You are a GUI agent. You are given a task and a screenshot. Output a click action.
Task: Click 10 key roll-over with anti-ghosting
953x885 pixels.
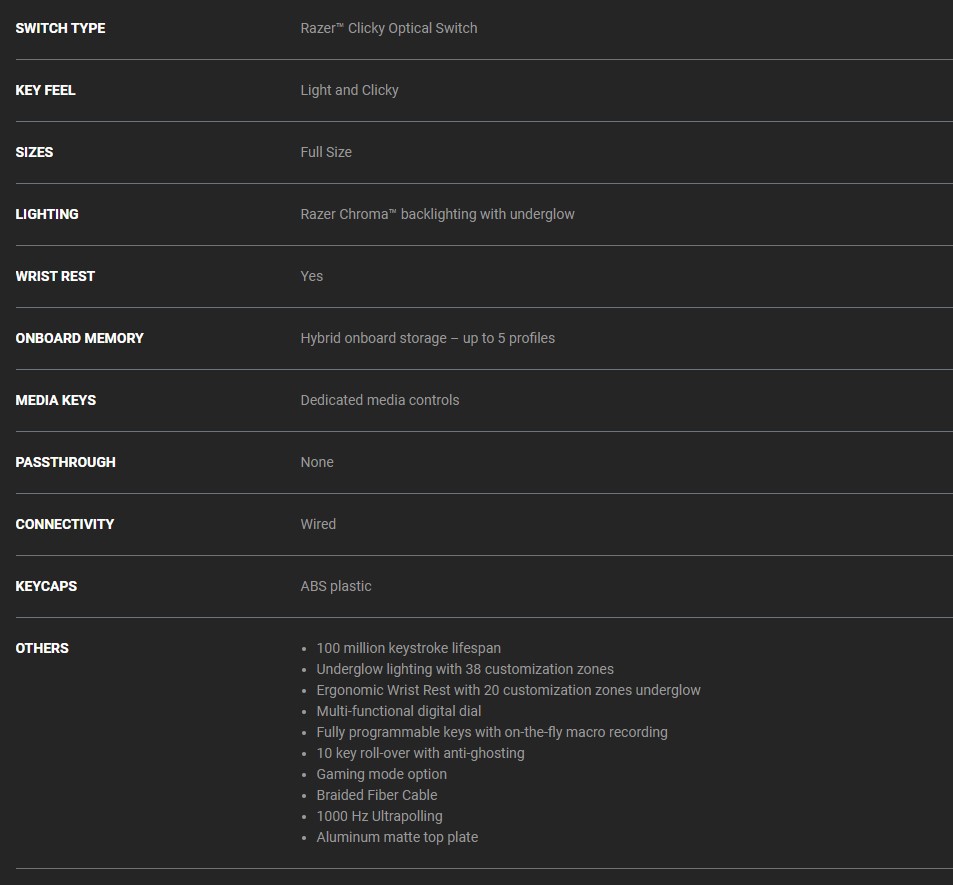point(421,753)
